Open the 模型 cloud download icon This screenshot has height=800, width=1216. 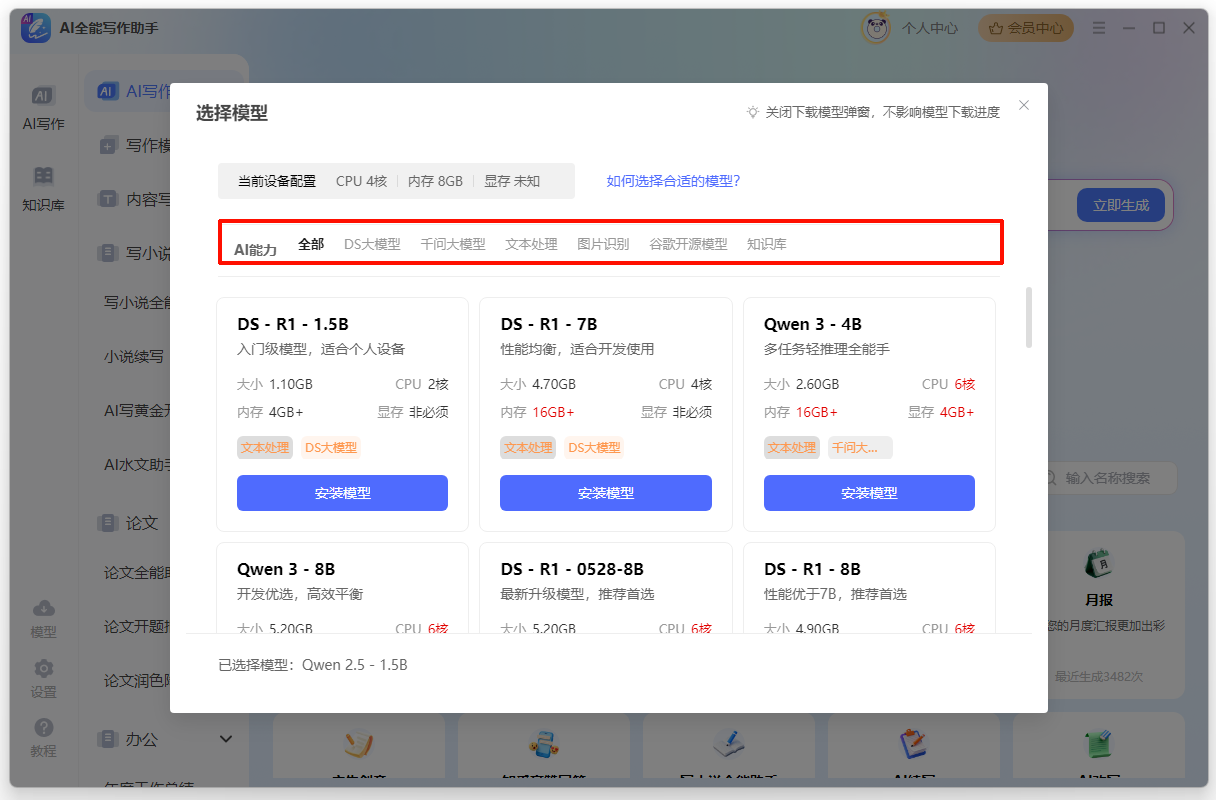[43, 609]
